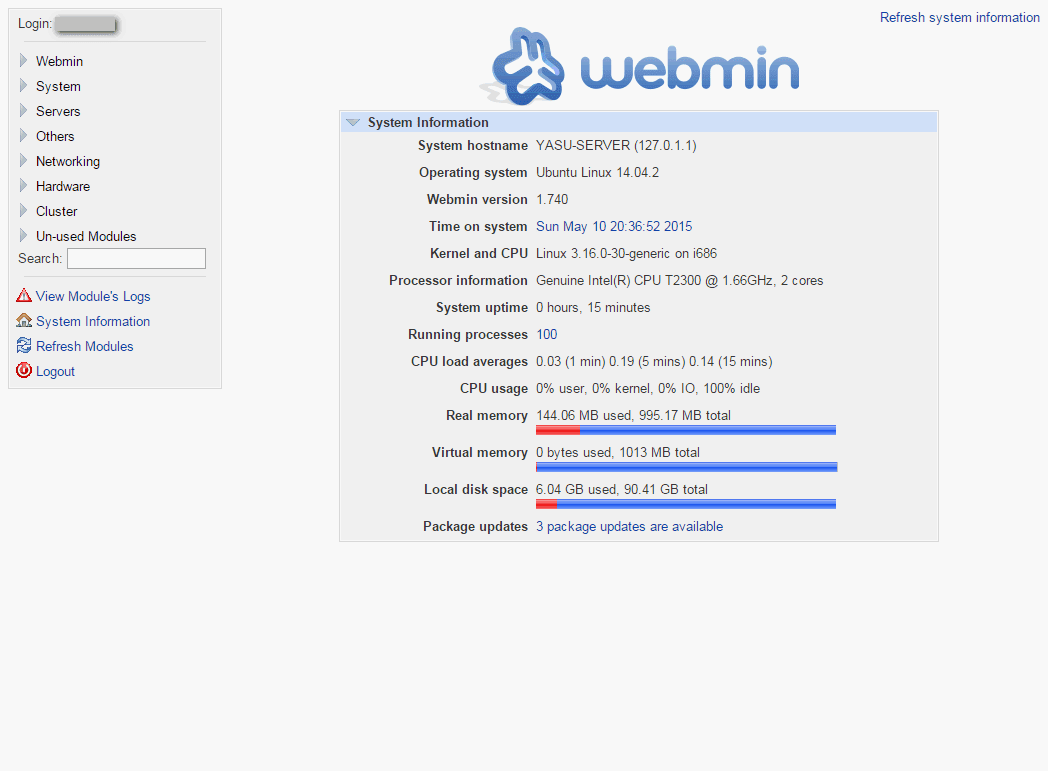Open the System menu category
This screenshot has height=771, width=1048.
(x=58, y=86)
